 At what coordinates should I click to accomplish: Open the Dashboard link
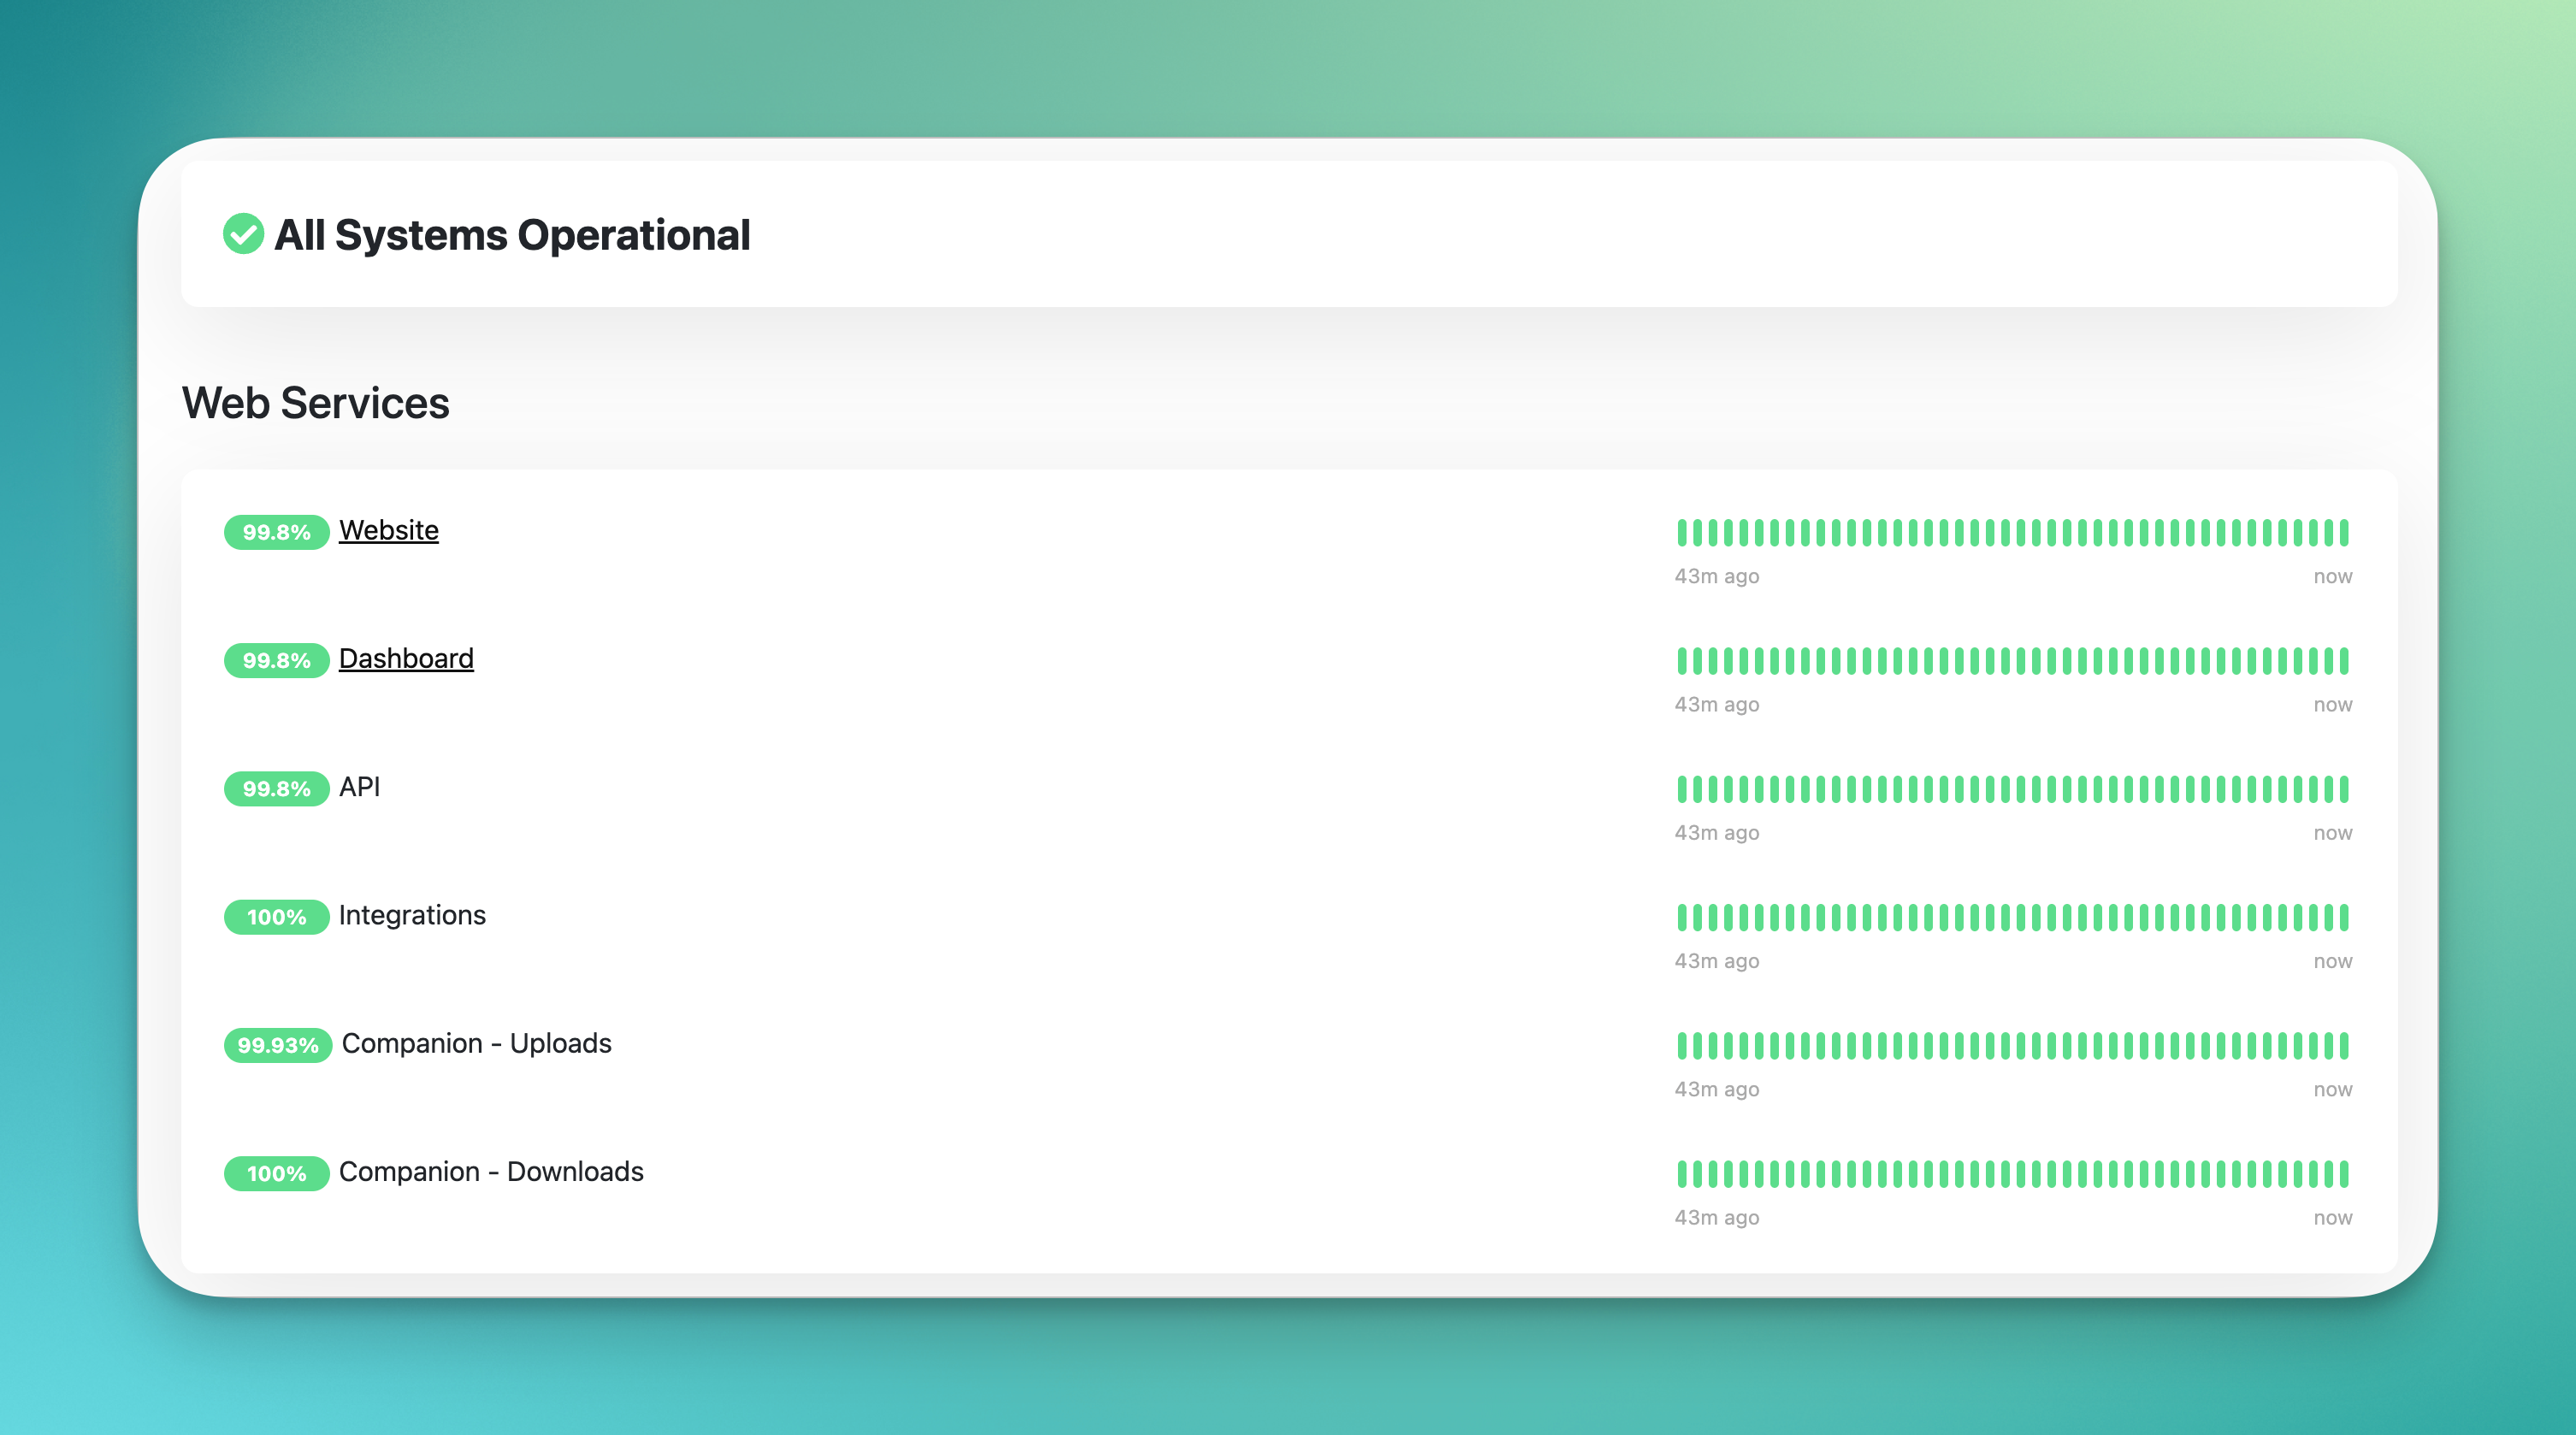click(x=406, y=658)
